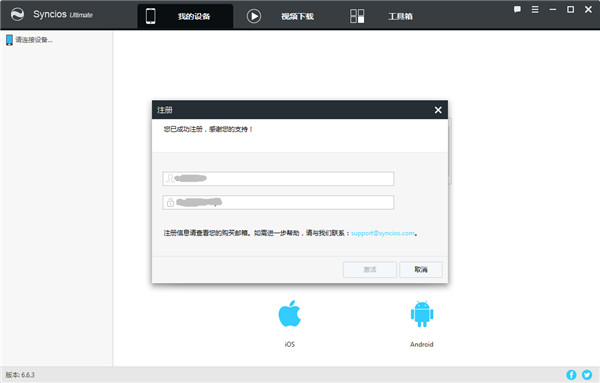
Task: Click the 取消 button
Action: click(x=421, y=269)
